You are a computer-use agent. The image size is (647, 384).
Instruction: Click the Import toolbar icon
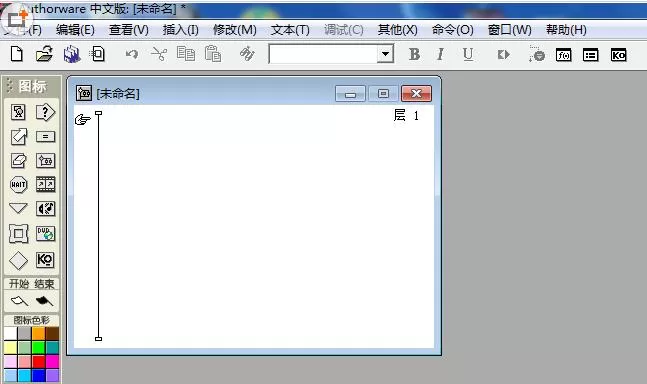98,54
